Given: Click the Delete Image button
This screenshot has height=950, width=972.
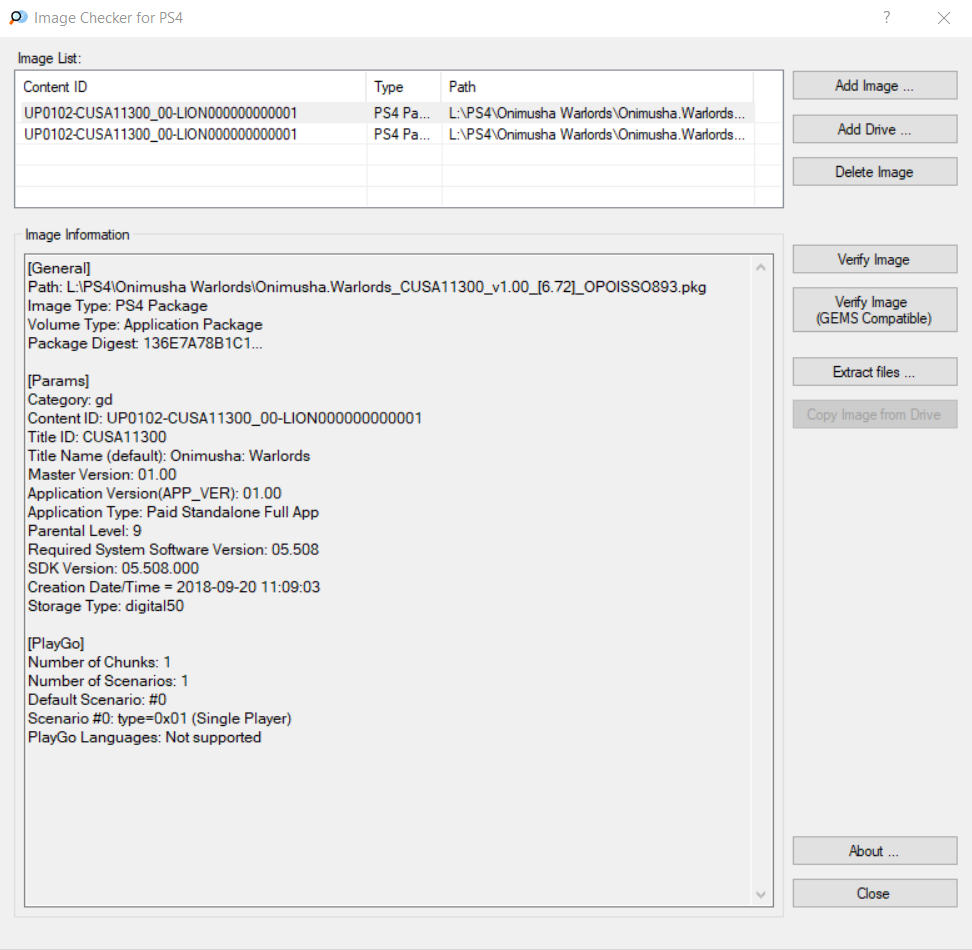Looking at the screenshot, I should 874,172.
